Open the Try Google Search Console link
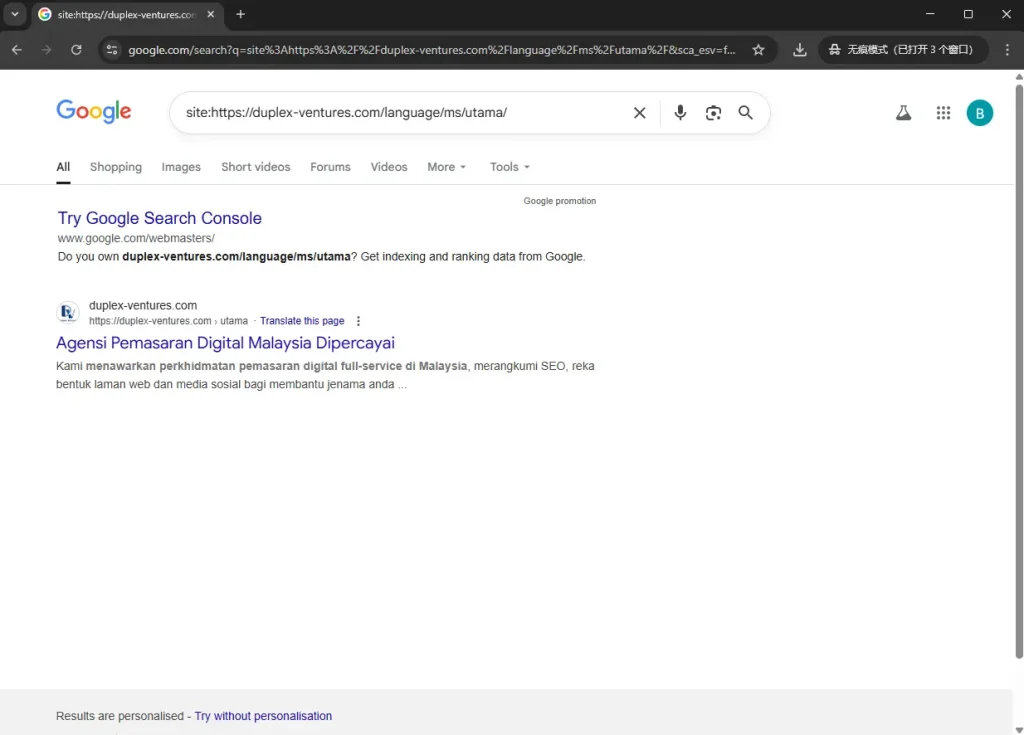The width and height of the screenshot is (1024, 735). [159, 218]
